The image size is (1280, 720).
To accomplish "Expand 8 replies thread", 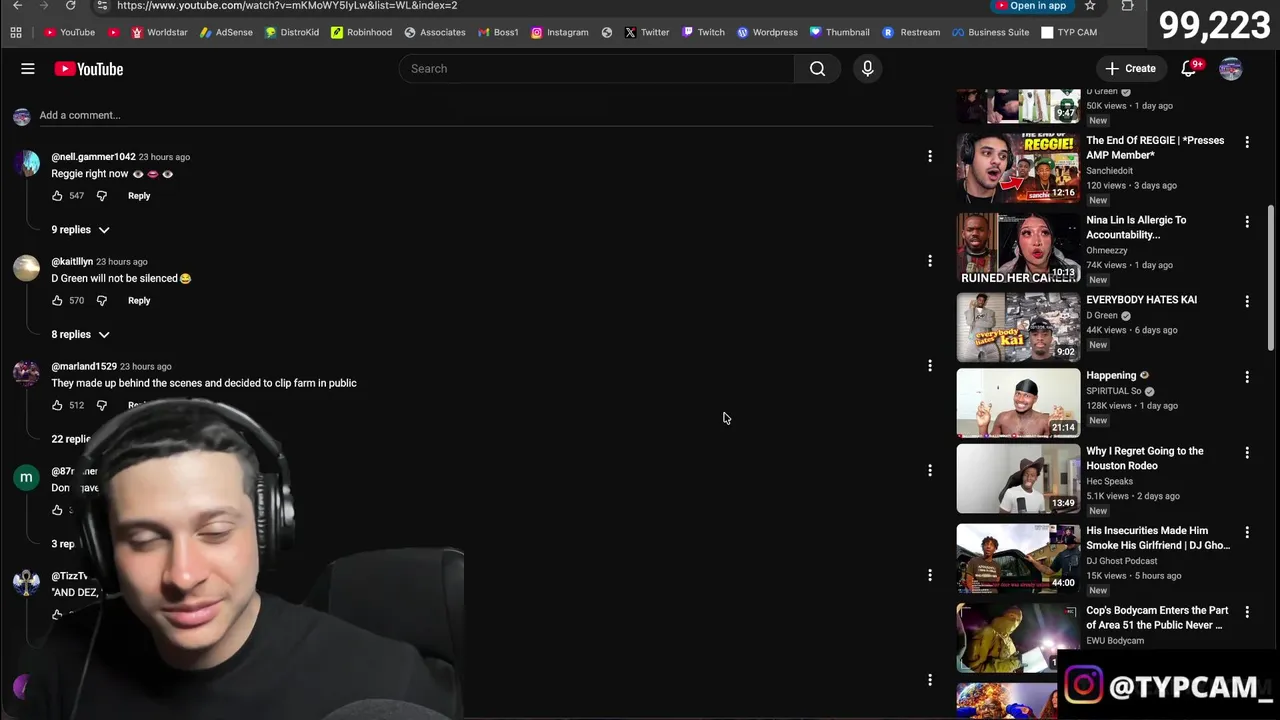I will click(80, 335).
